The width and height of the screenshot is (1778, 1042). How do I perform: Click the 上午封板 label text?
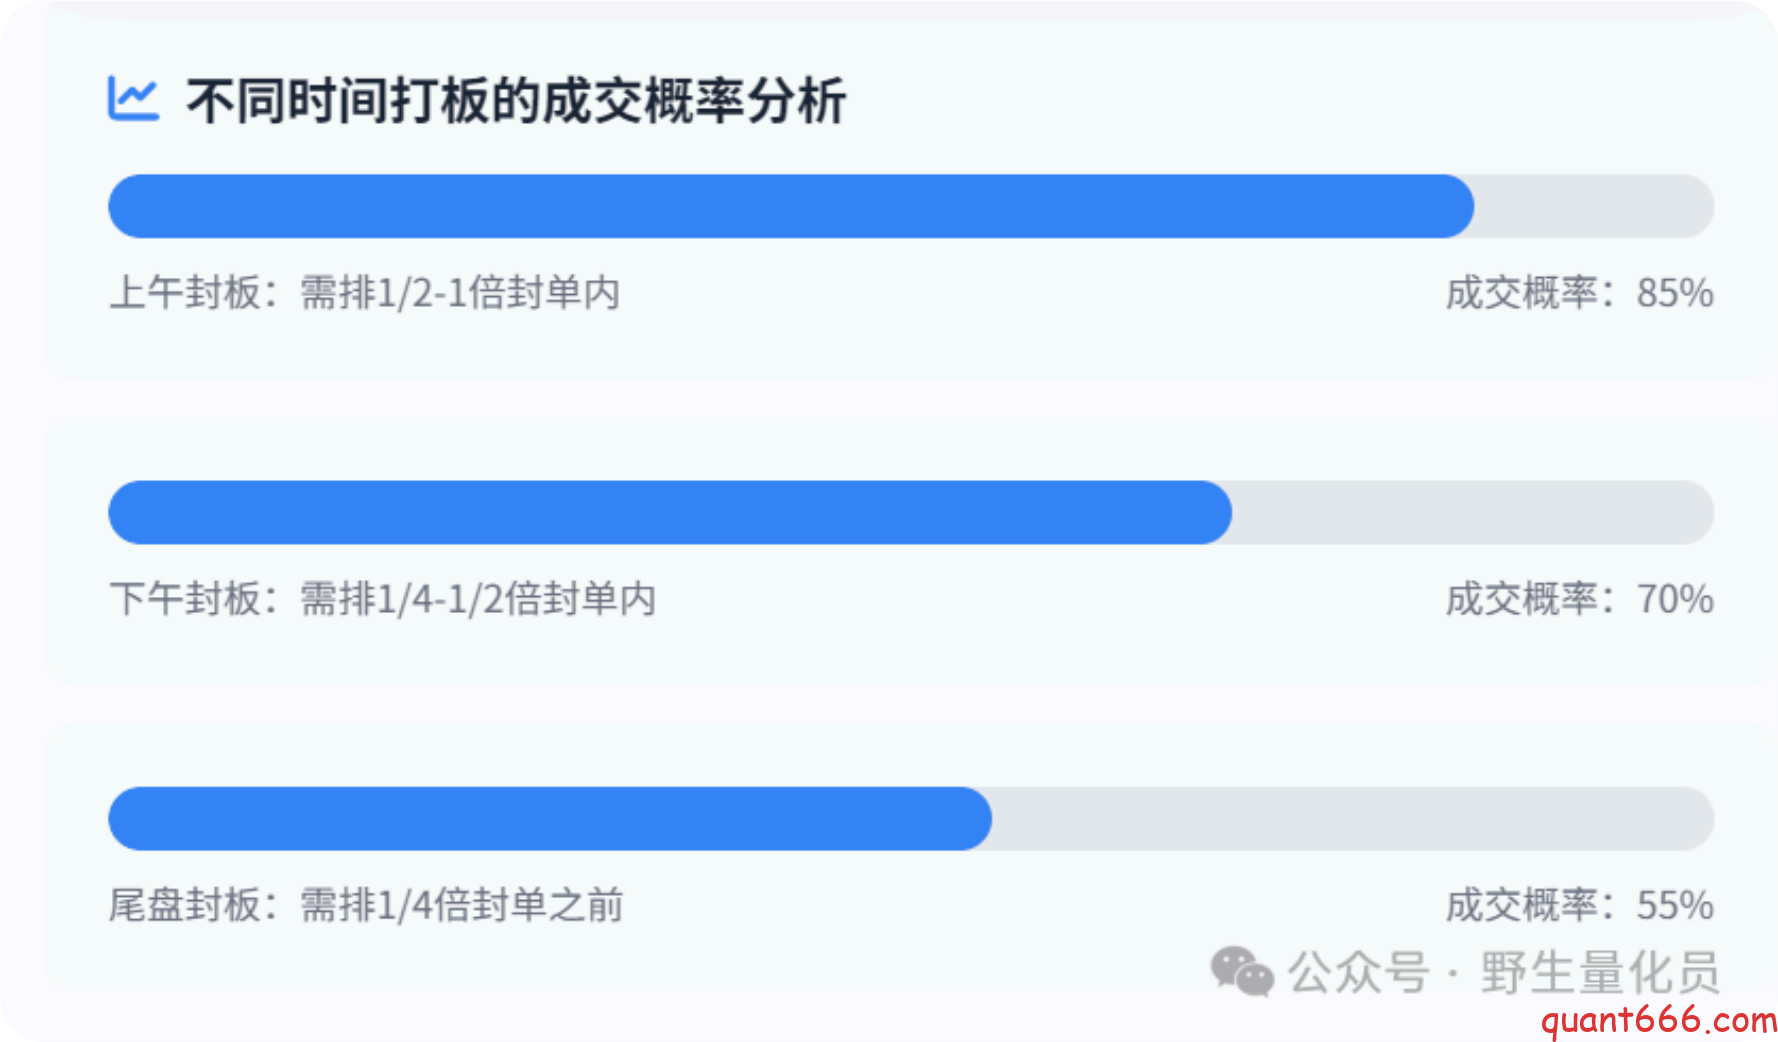pos(185,293)
